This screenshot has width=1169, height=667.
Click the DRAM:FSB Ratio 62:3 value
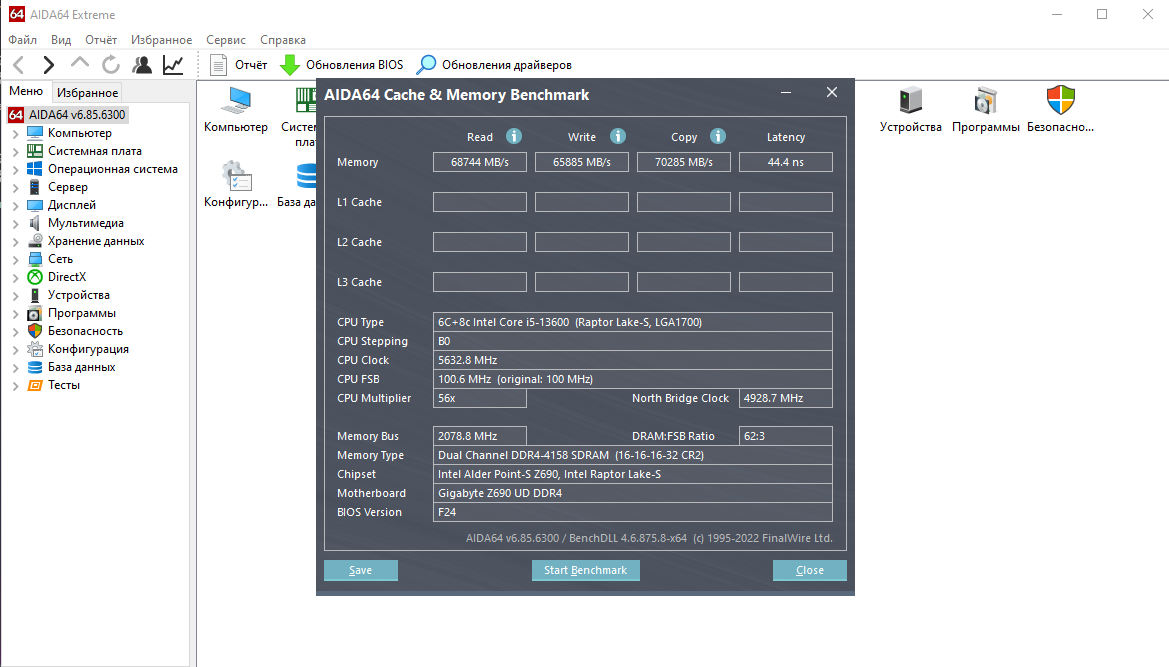(x=786, y=436)
